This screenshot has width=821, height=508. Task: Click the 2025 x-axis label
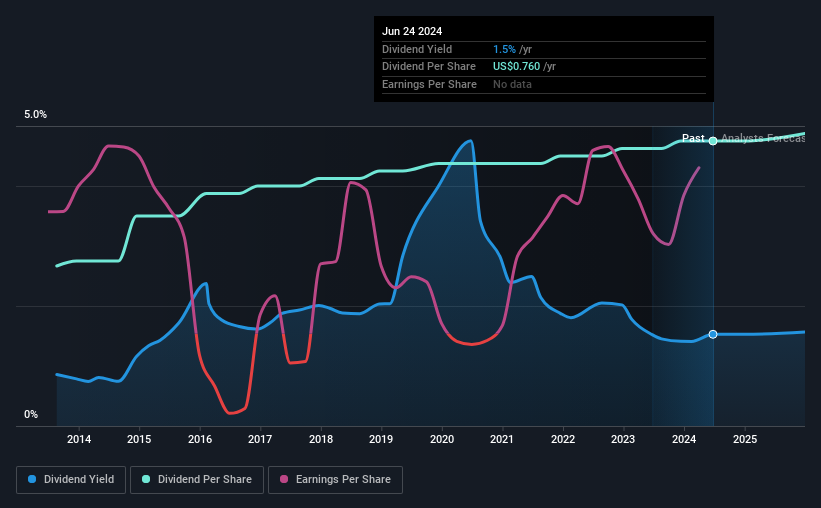(745, 439)
